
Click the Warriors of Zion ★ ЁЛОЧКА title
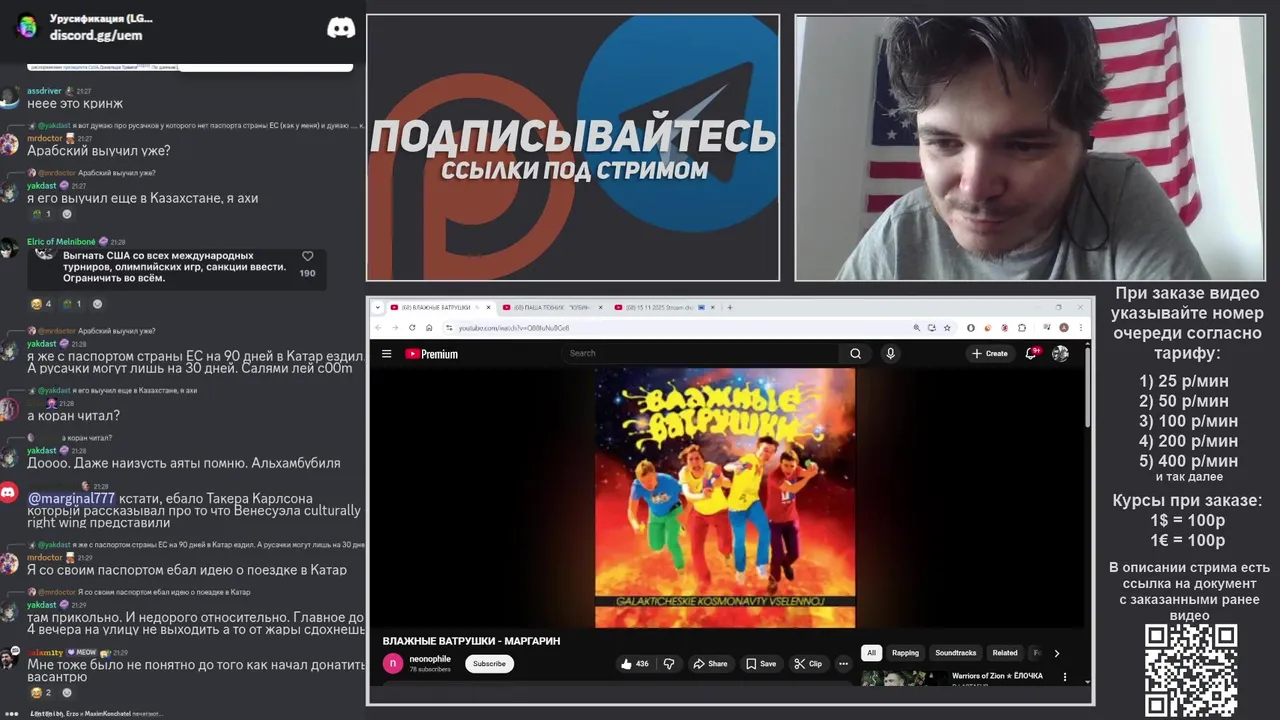997,676
